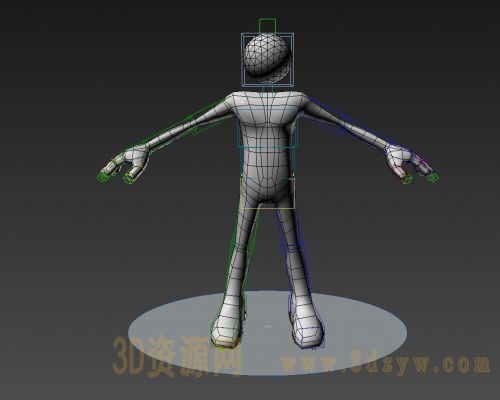Select the blue-outlined thigh
This screenshot has height=400, width=500.
pos(289,227)
